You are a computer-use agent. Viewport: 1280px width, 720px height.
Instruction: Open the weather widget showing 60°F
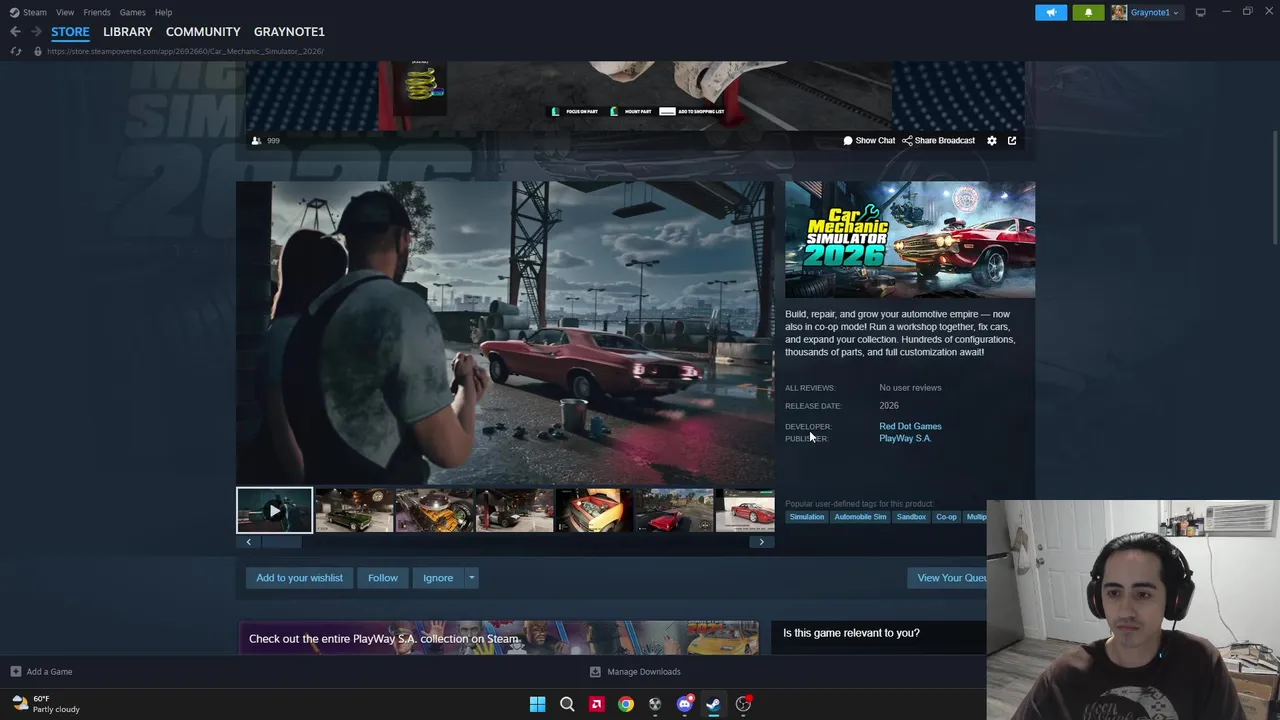45,704
